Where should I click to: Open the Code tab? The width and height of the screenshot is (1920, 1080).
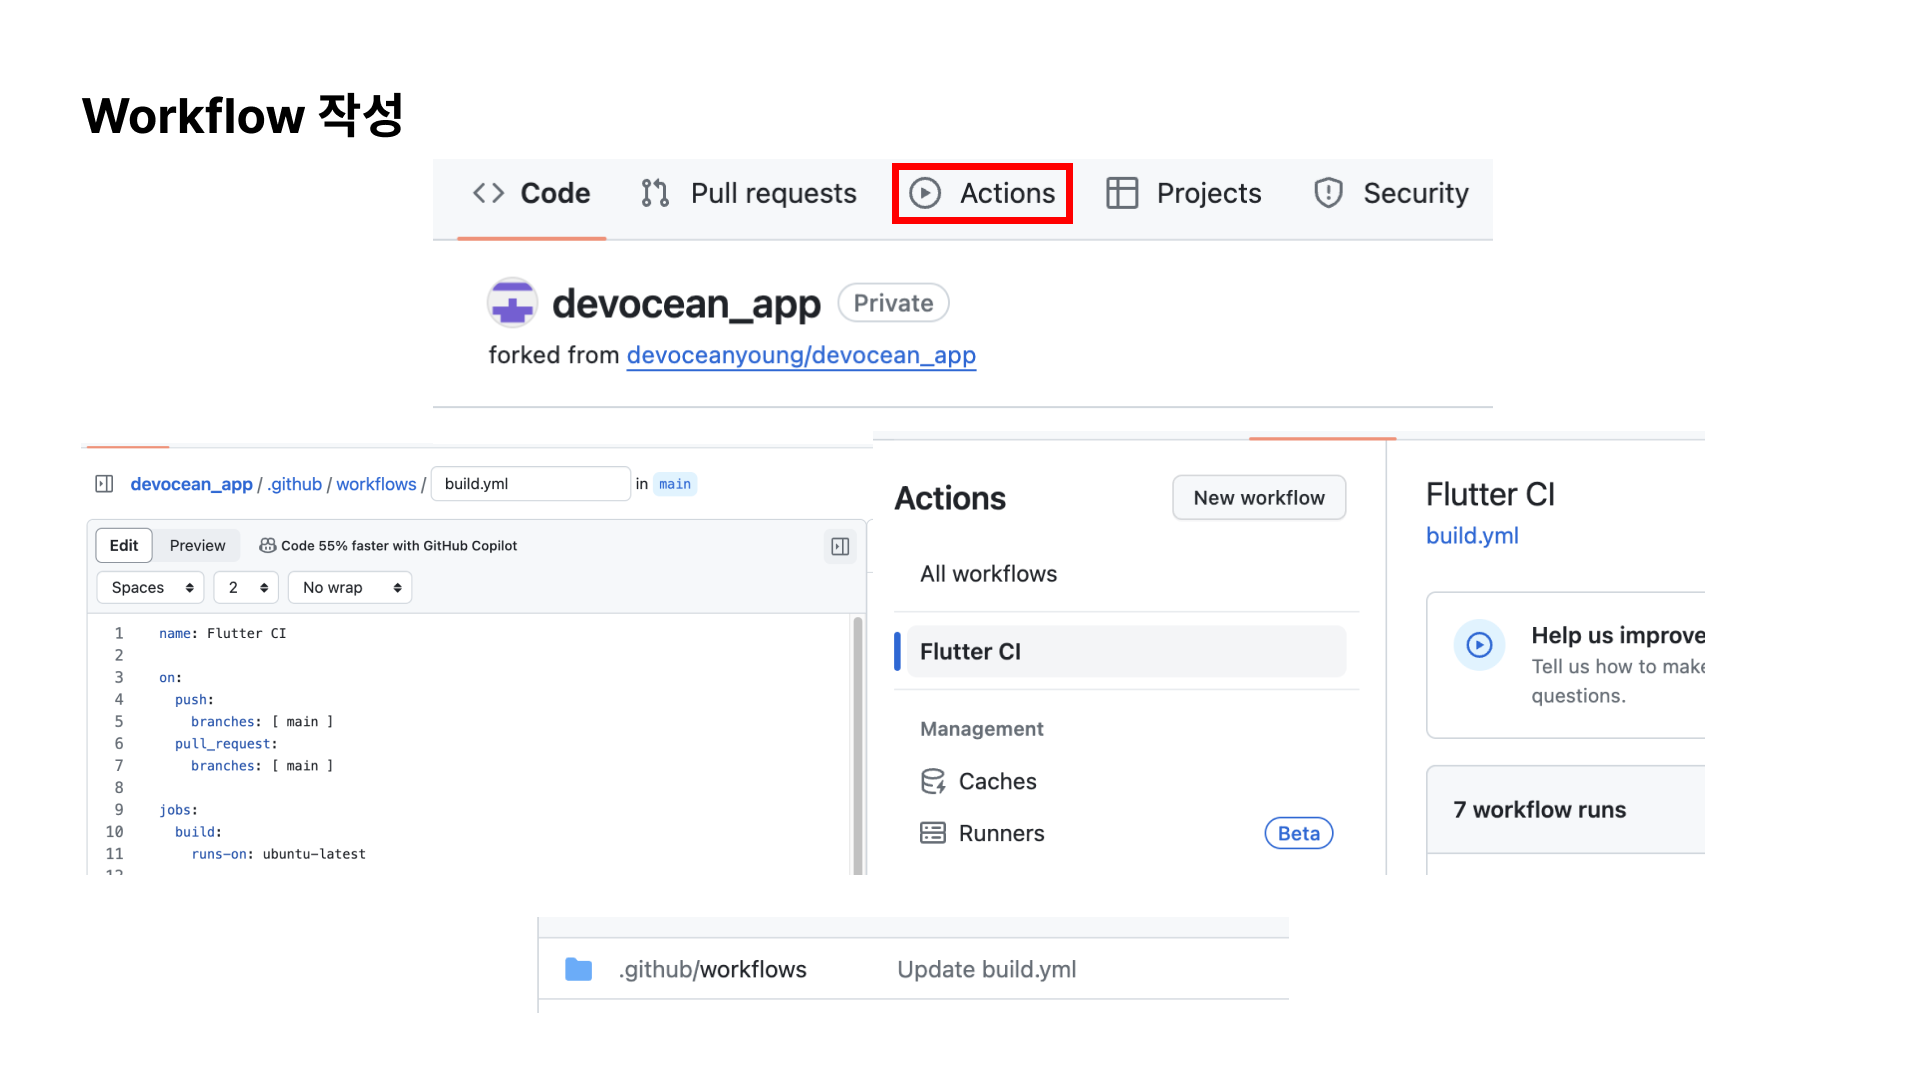531,193
